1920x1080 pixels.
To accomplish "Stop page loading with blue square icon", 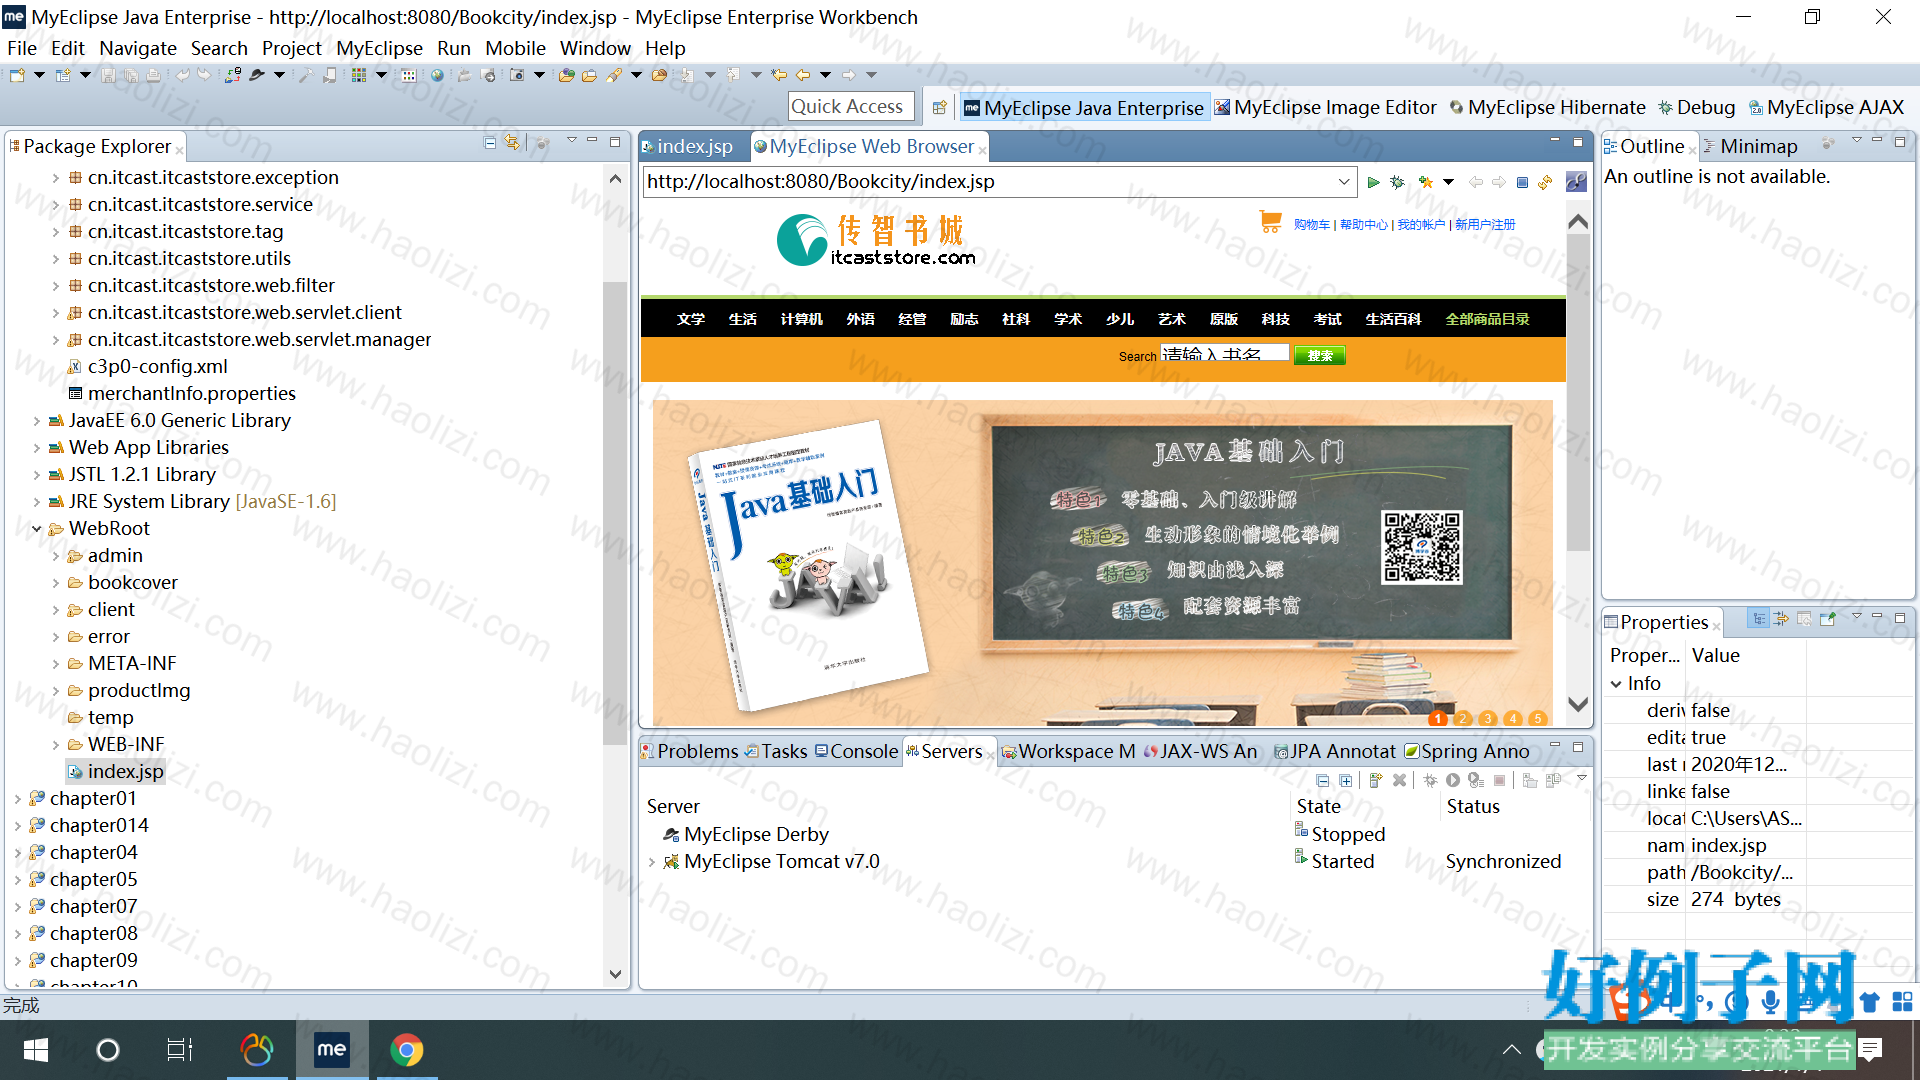I will pos(1522,182).
